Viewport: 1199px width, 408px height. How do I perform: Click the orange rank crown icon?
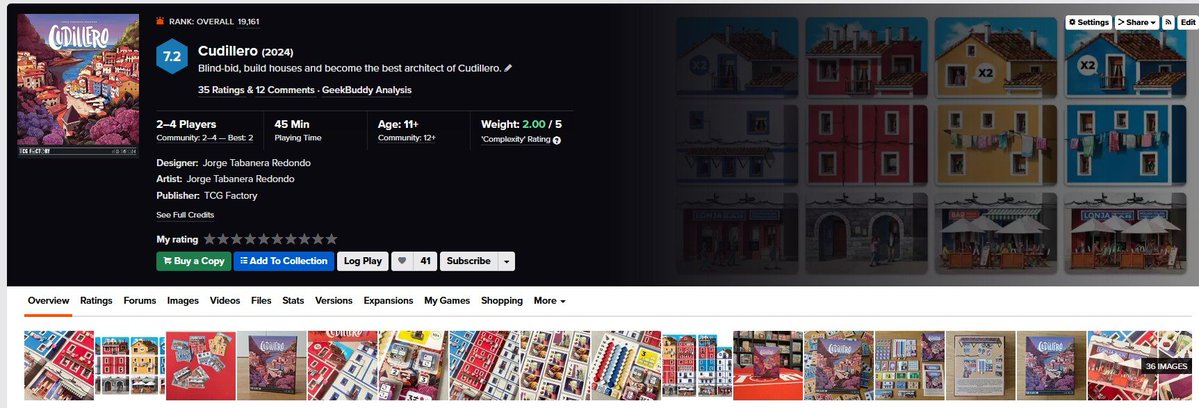pos(160,21)
